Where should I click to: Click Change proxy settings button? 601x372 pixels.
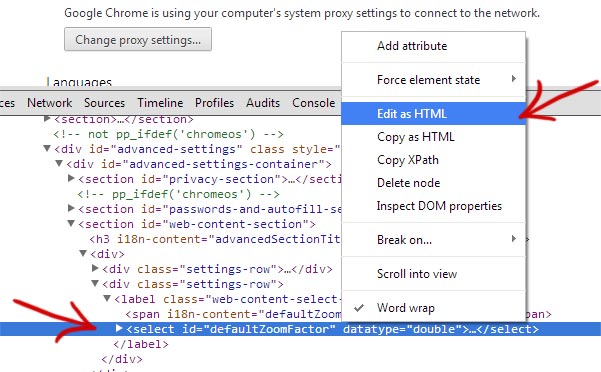(x=138, y=39)
